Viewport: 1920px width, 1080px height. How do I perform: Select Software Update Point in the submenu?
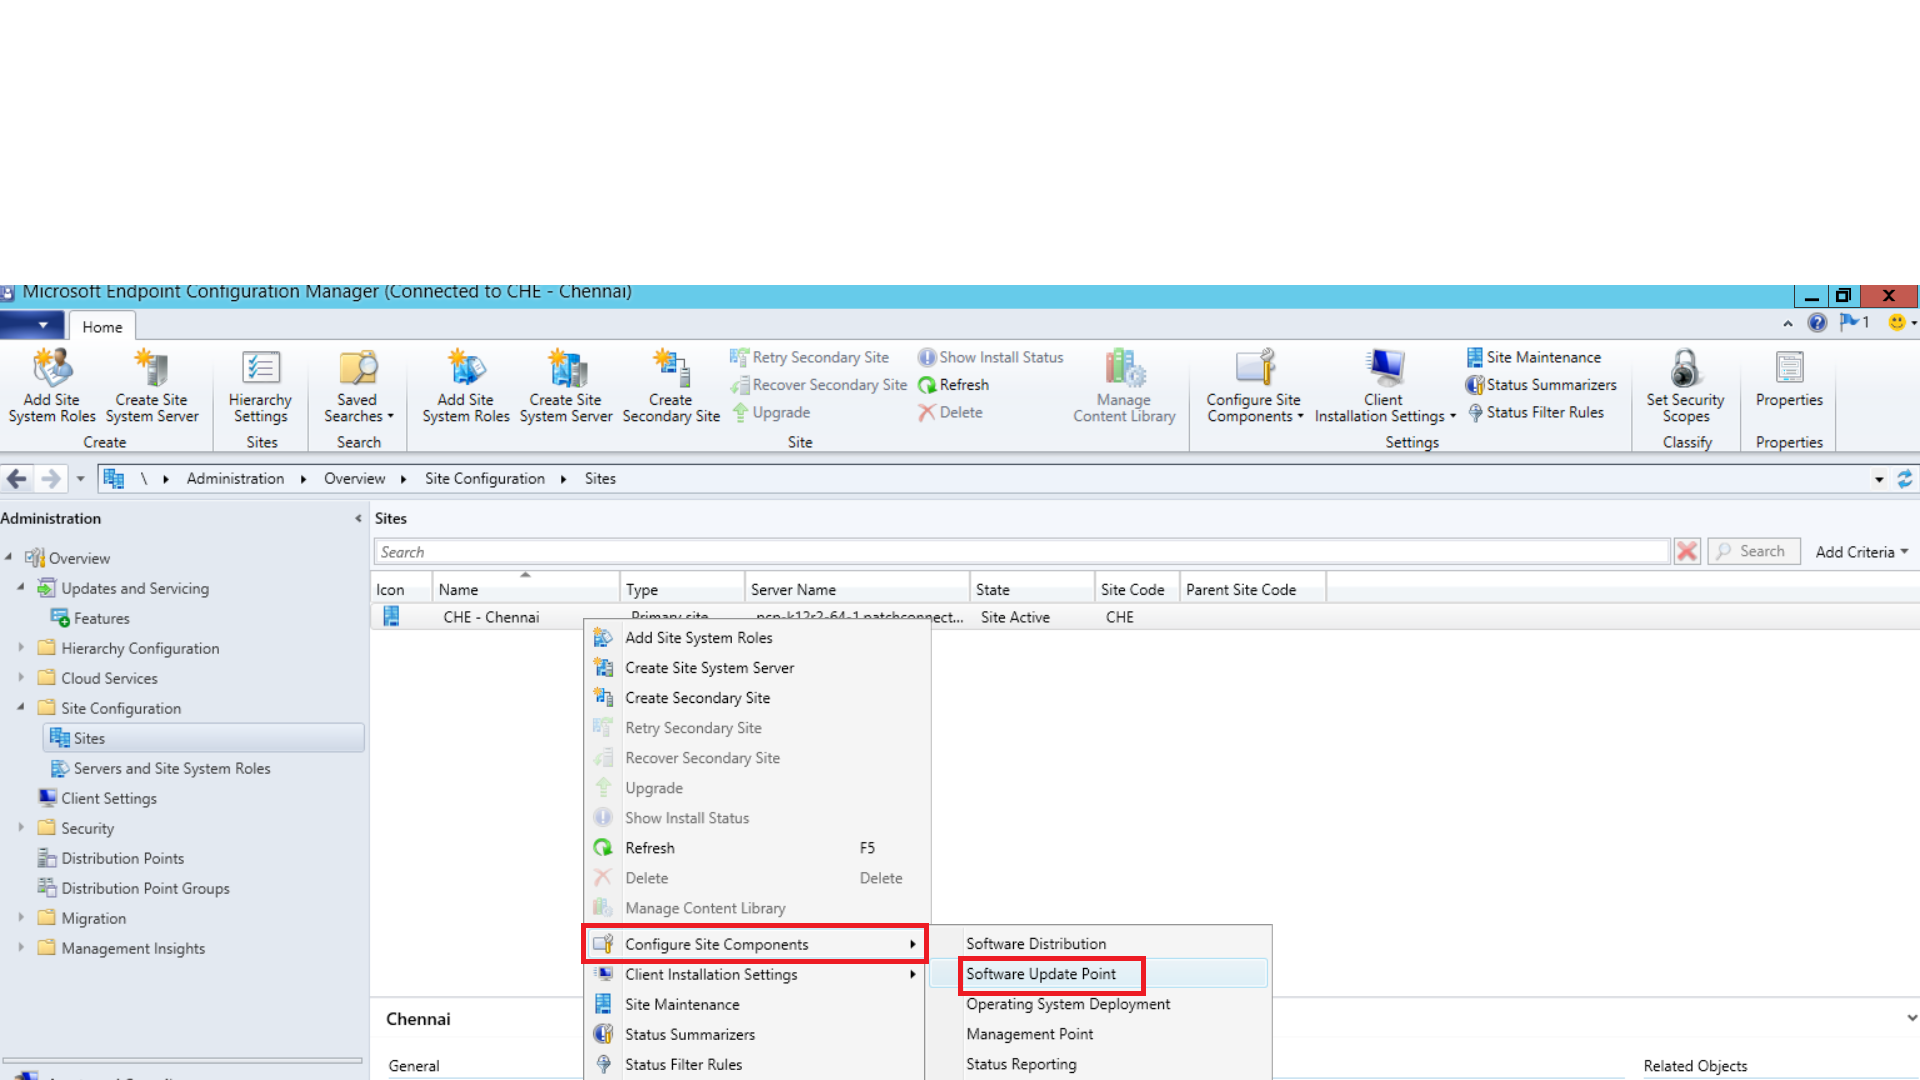coord(1040,974)
